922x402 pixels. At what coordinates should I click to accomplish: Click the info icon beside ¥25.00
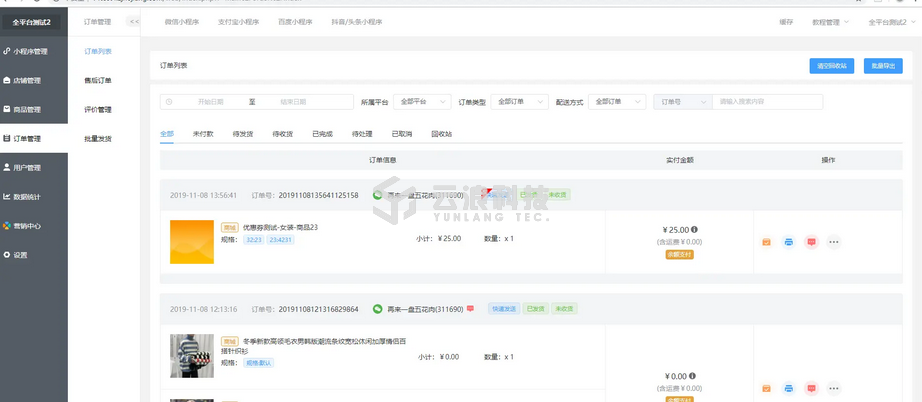pos(694,230)
